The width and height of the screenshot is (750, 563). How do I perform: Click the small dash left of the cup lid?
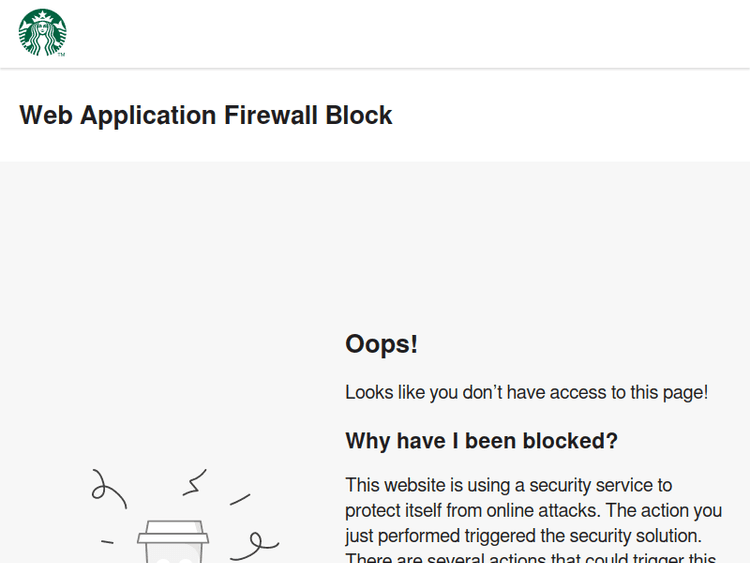click(107, 542)
